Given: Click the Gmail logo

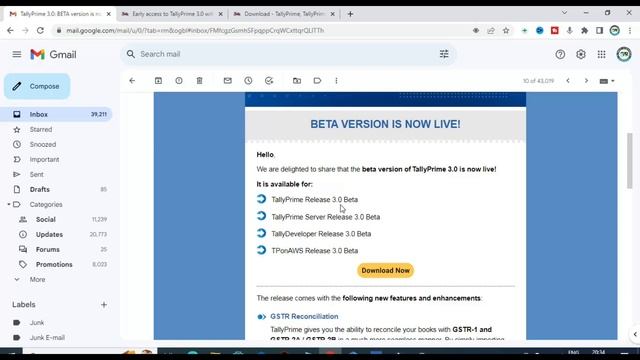Looking at the screenshot, I should (53, 54).
